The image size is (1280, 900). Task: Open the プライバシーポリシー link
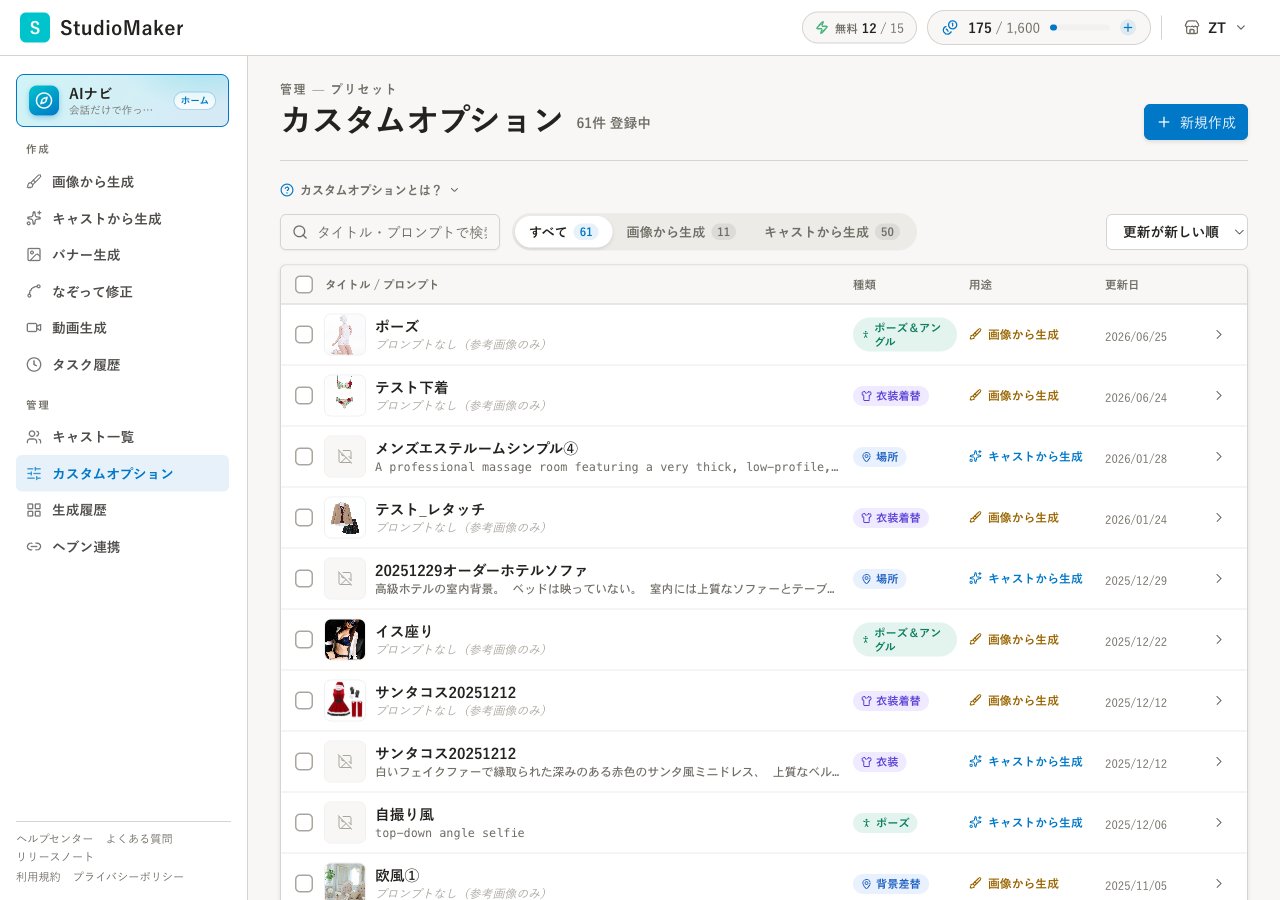point(128,877)
